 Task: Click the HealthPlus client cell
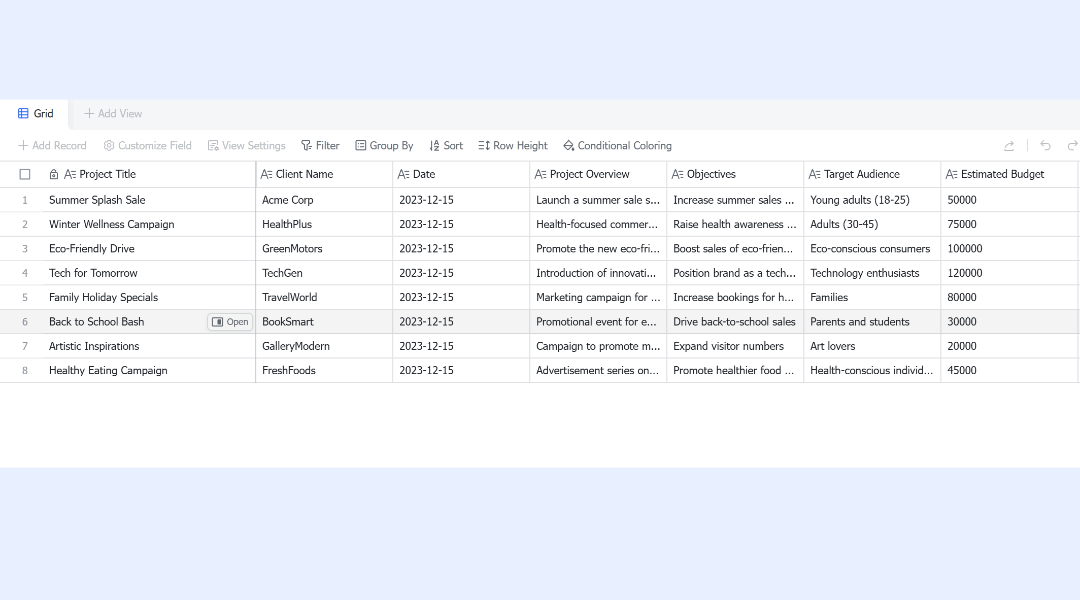324,224
